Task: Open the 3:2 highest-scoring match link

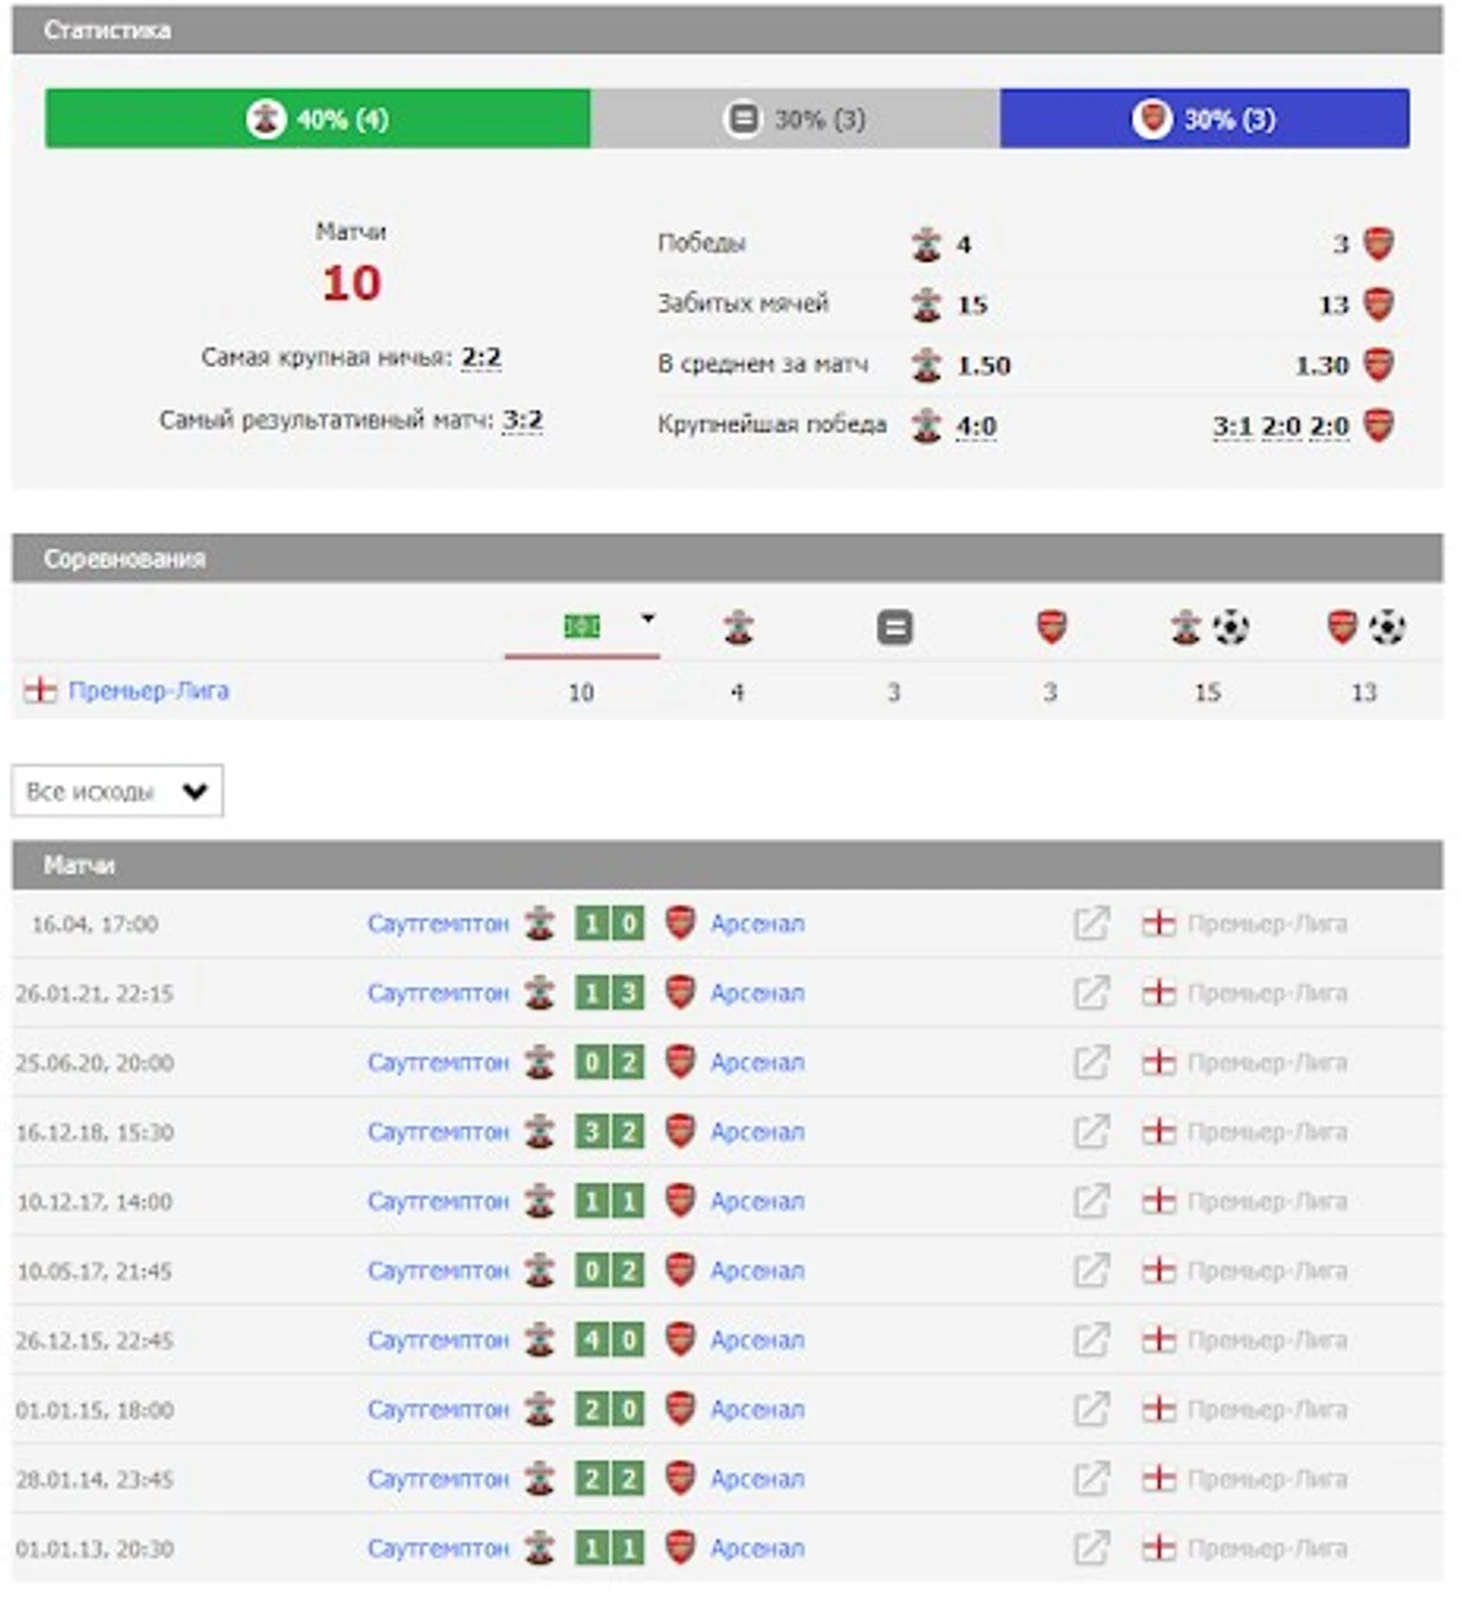Action: click(523, 419)
